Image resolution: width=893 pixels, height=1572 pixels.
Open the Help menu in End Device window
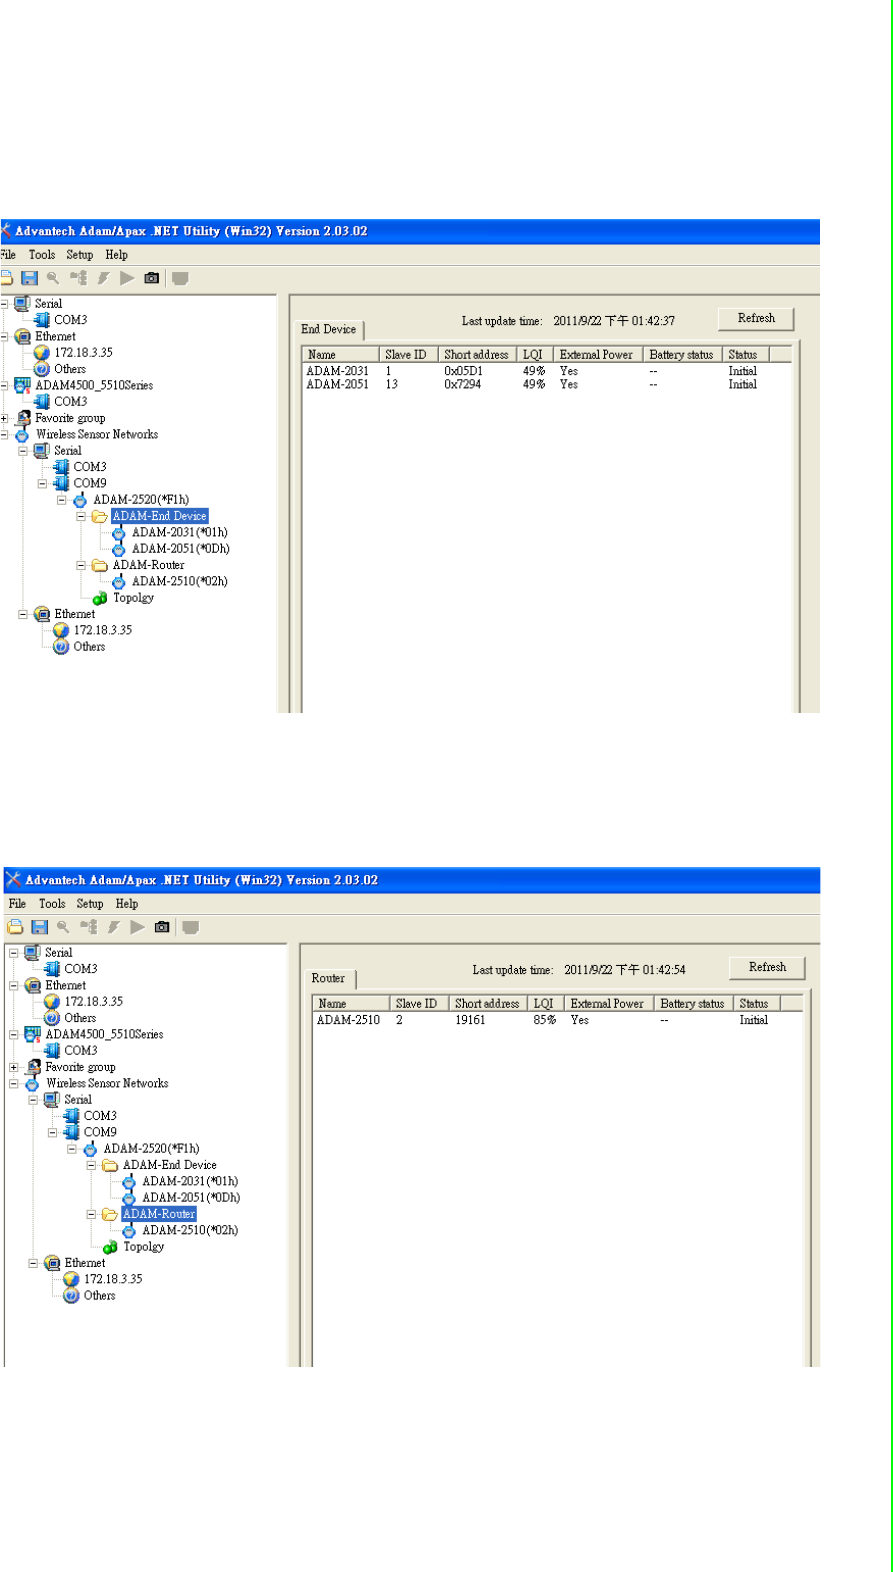pos(117,255)
